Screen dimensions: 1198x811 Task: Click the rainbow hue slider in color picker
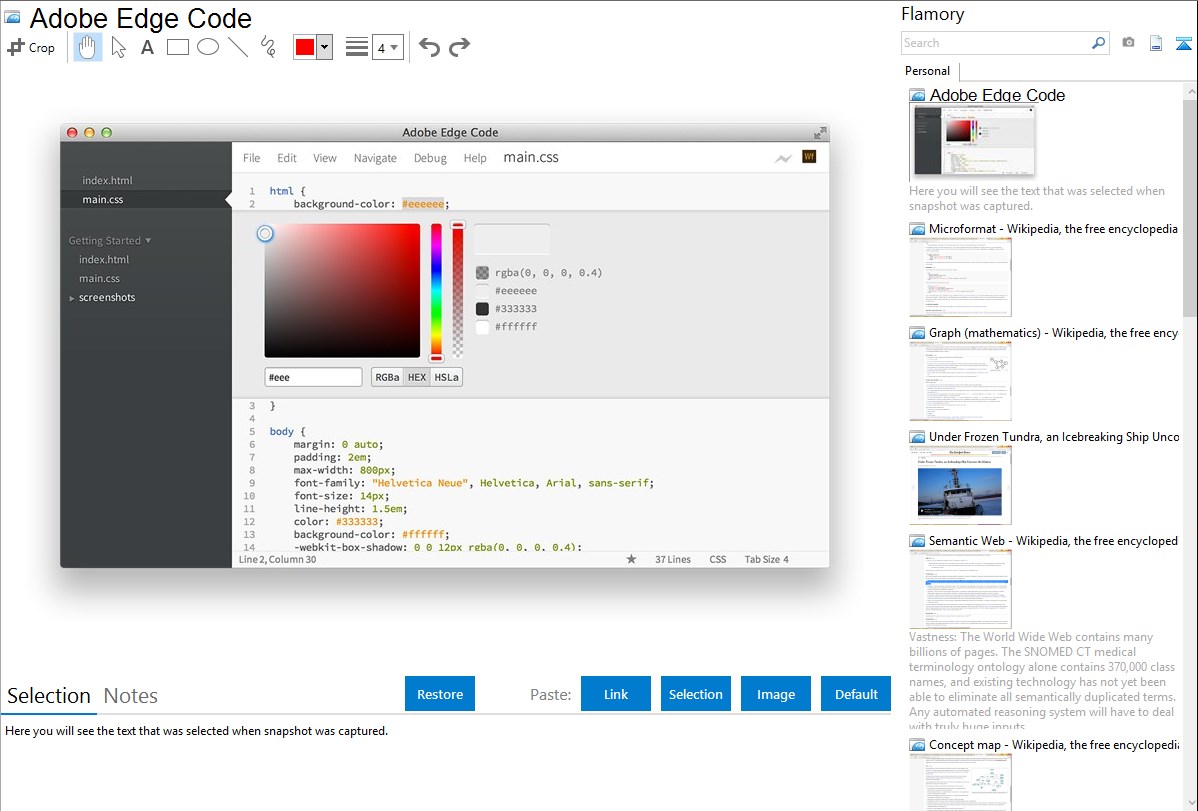(435, 291)
